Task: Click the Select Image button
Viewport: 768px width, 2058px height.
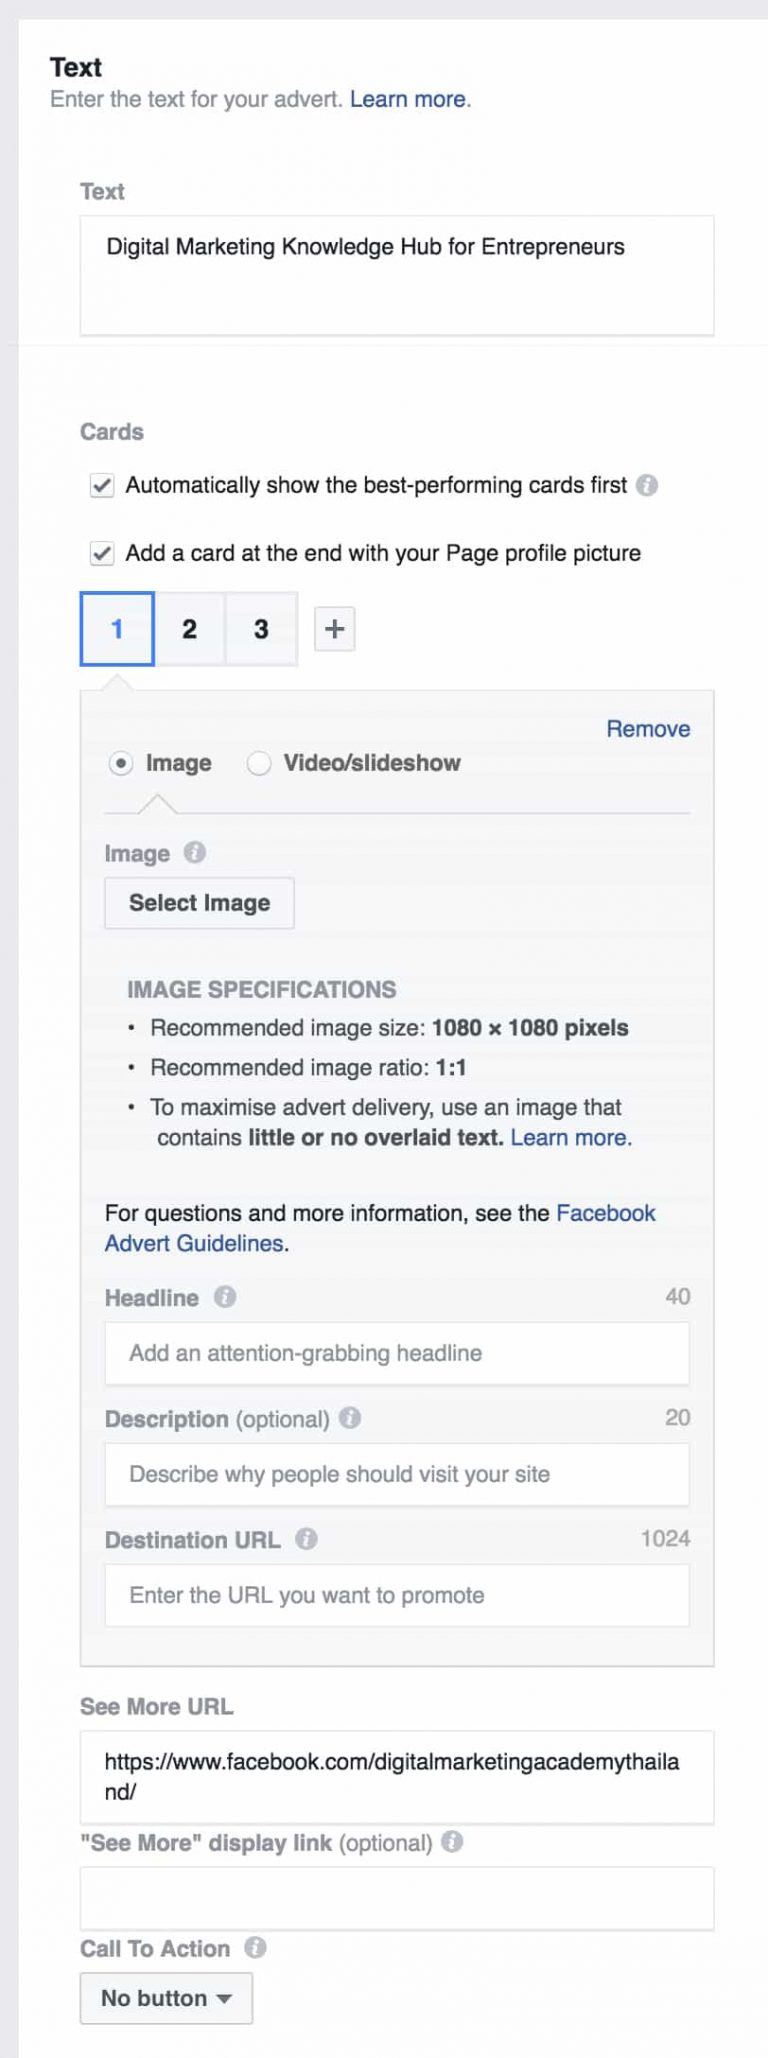Action: click(200, 903)
